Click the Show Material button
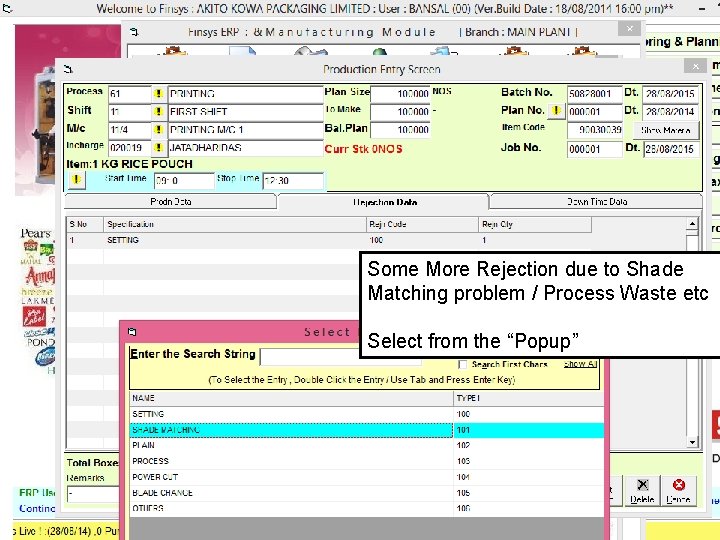 666,130
